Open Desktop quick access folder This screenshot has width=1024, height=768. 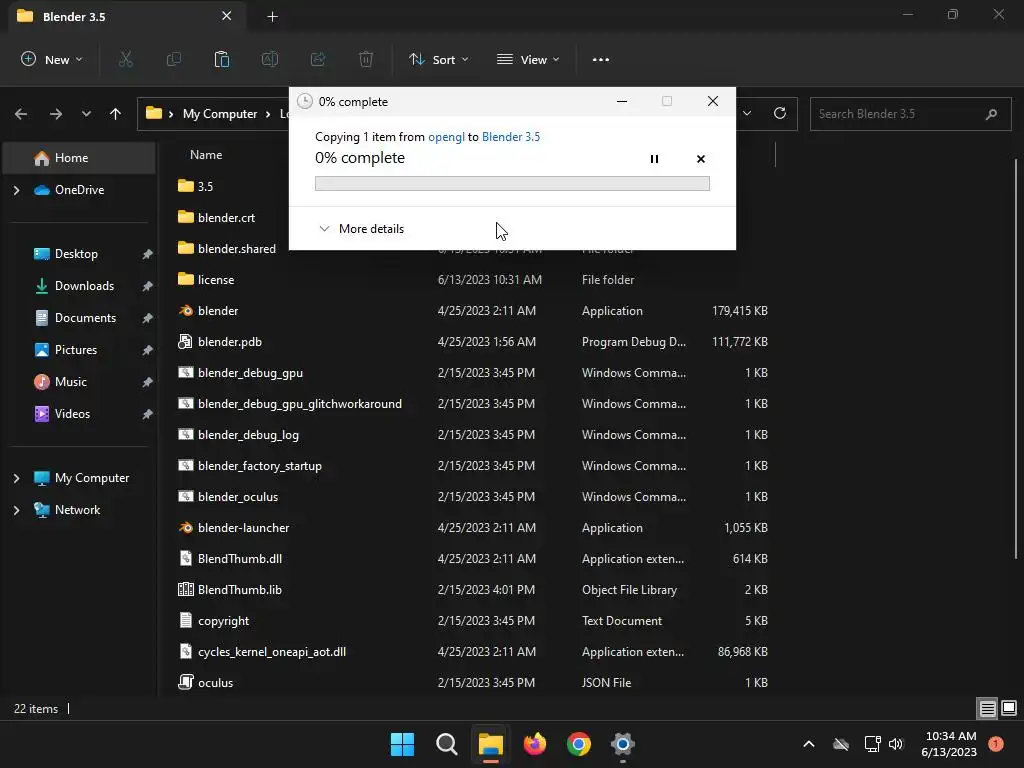point(76,254)
